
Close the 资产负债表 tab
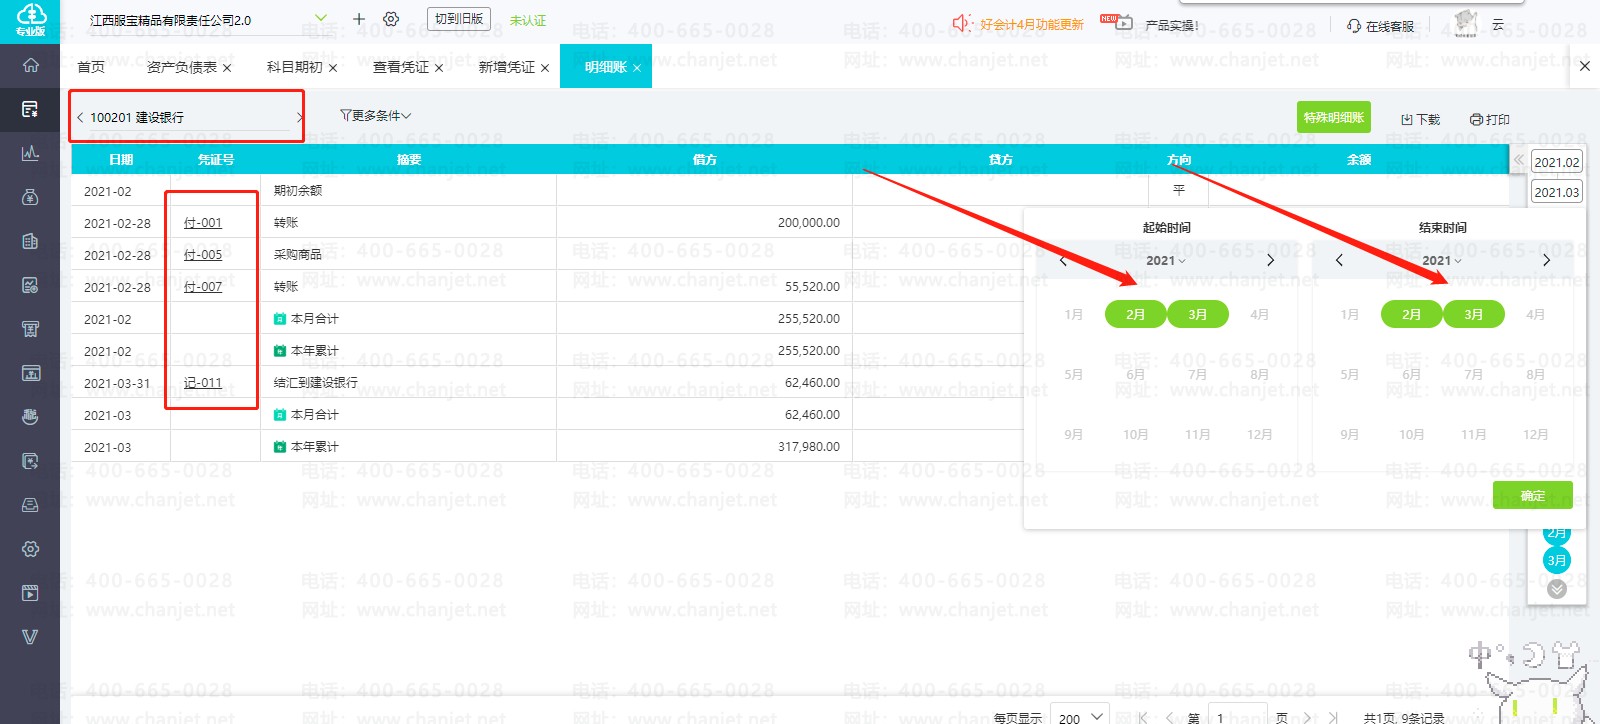click(227, 68)
